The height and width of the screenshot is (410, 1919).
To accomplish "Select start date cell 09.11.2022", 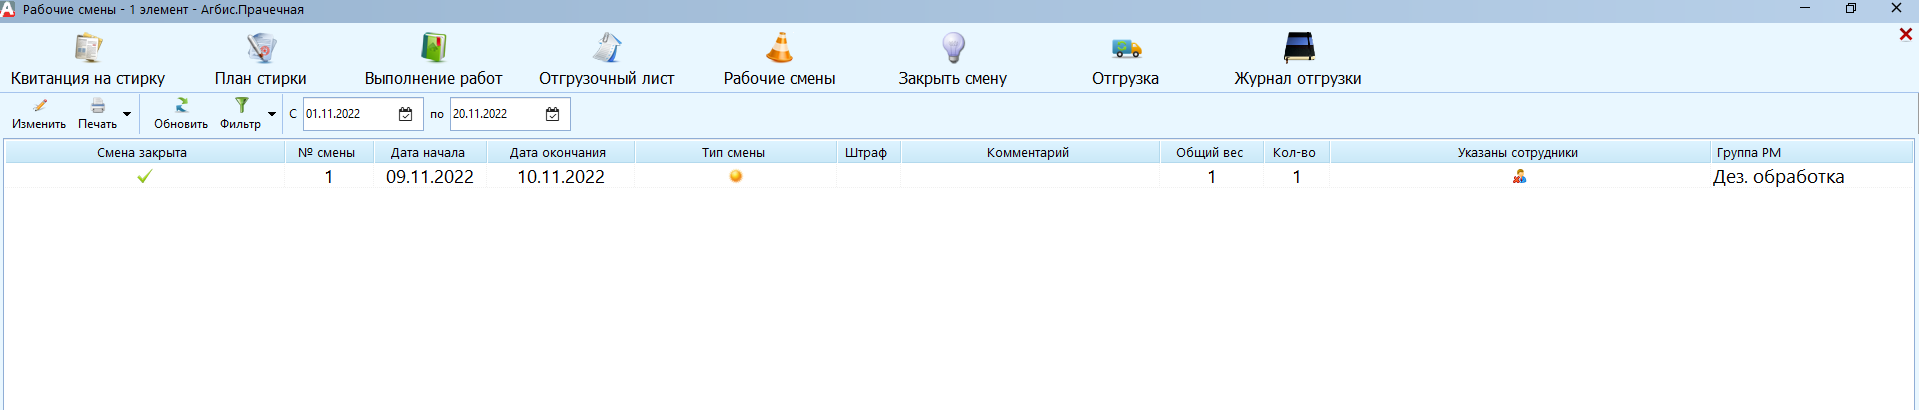I will 429,176.
